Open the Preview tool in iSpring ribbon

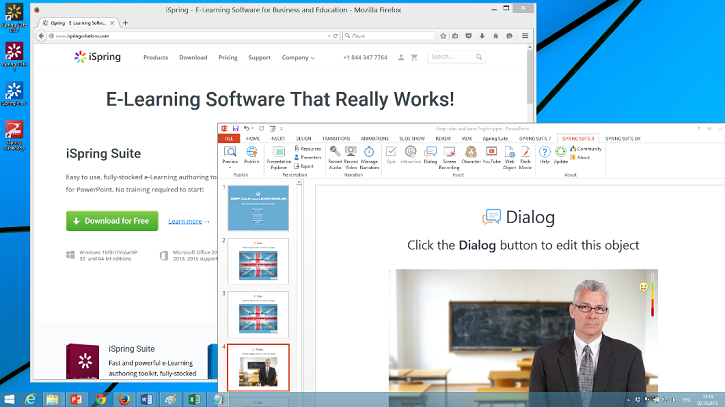pyautogui.click(x=230, y=155)
